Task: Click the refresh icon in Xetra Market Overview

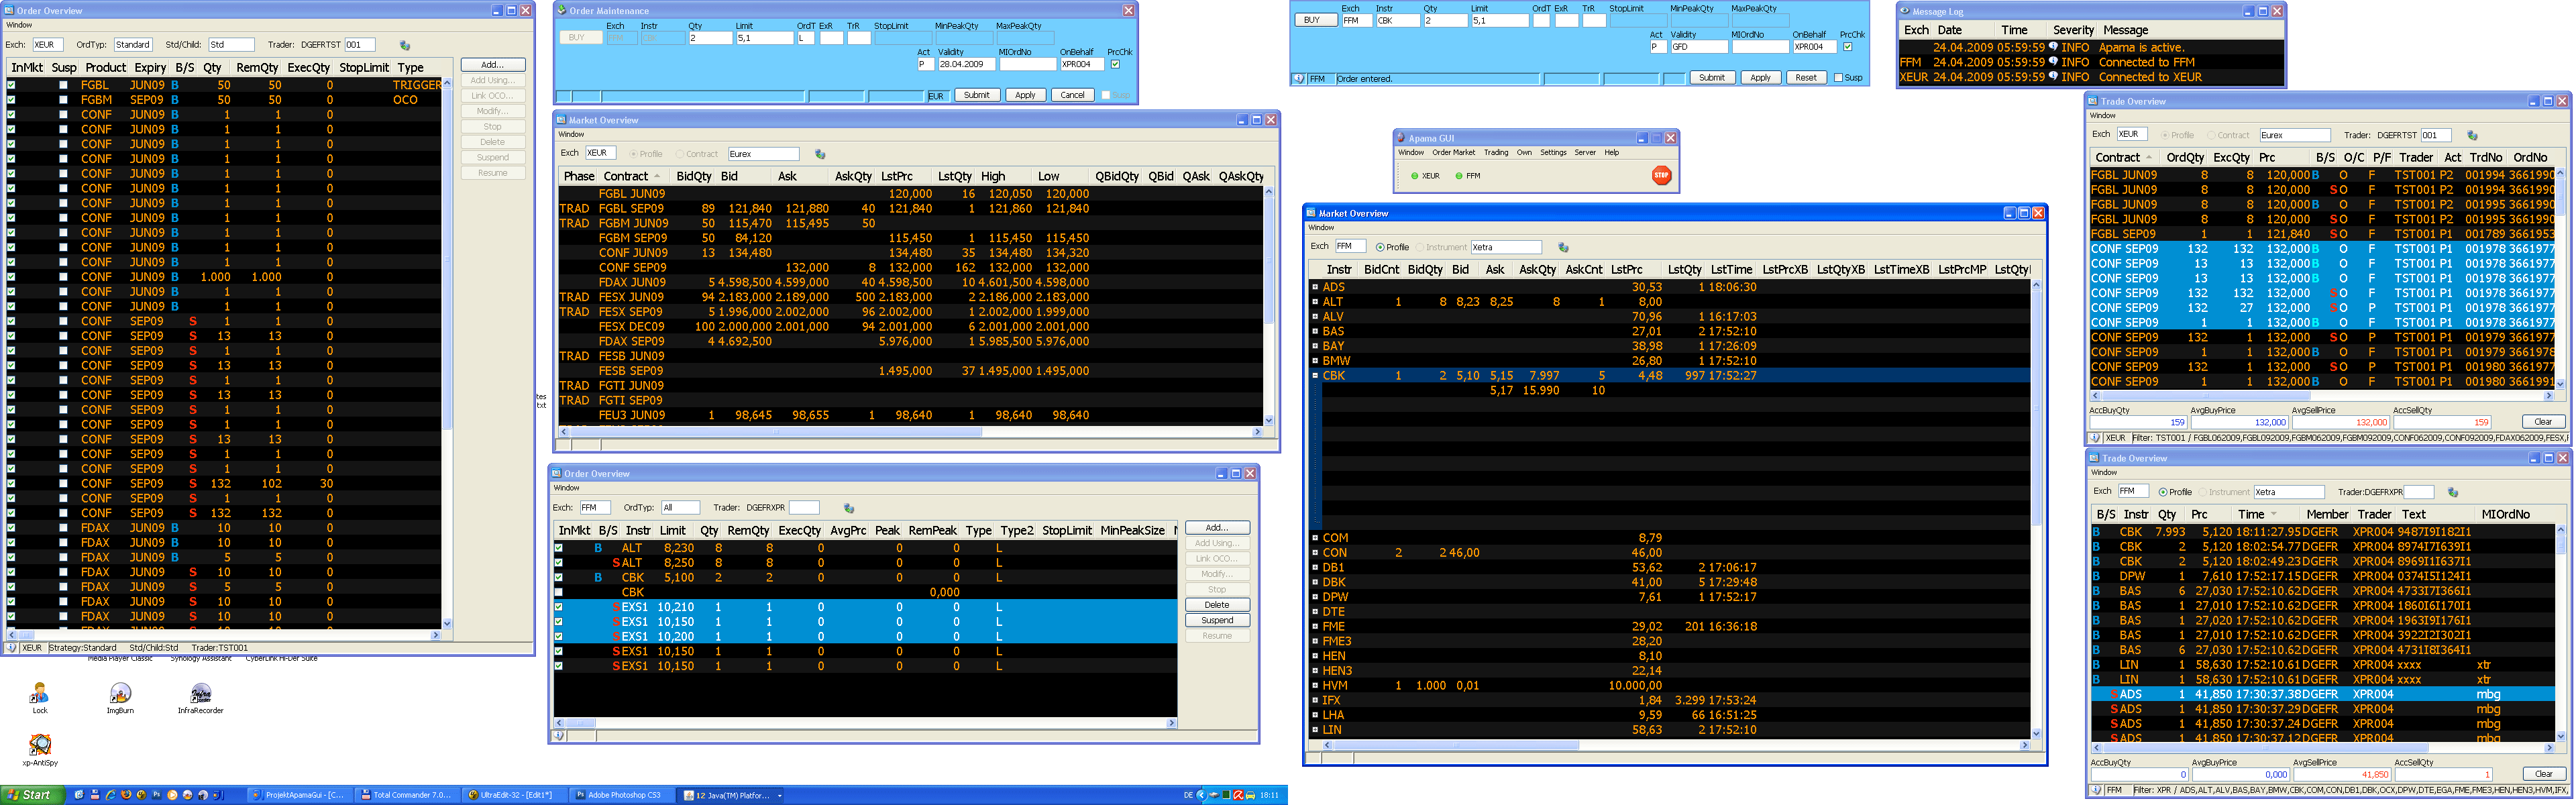Action: [1563, 247]
